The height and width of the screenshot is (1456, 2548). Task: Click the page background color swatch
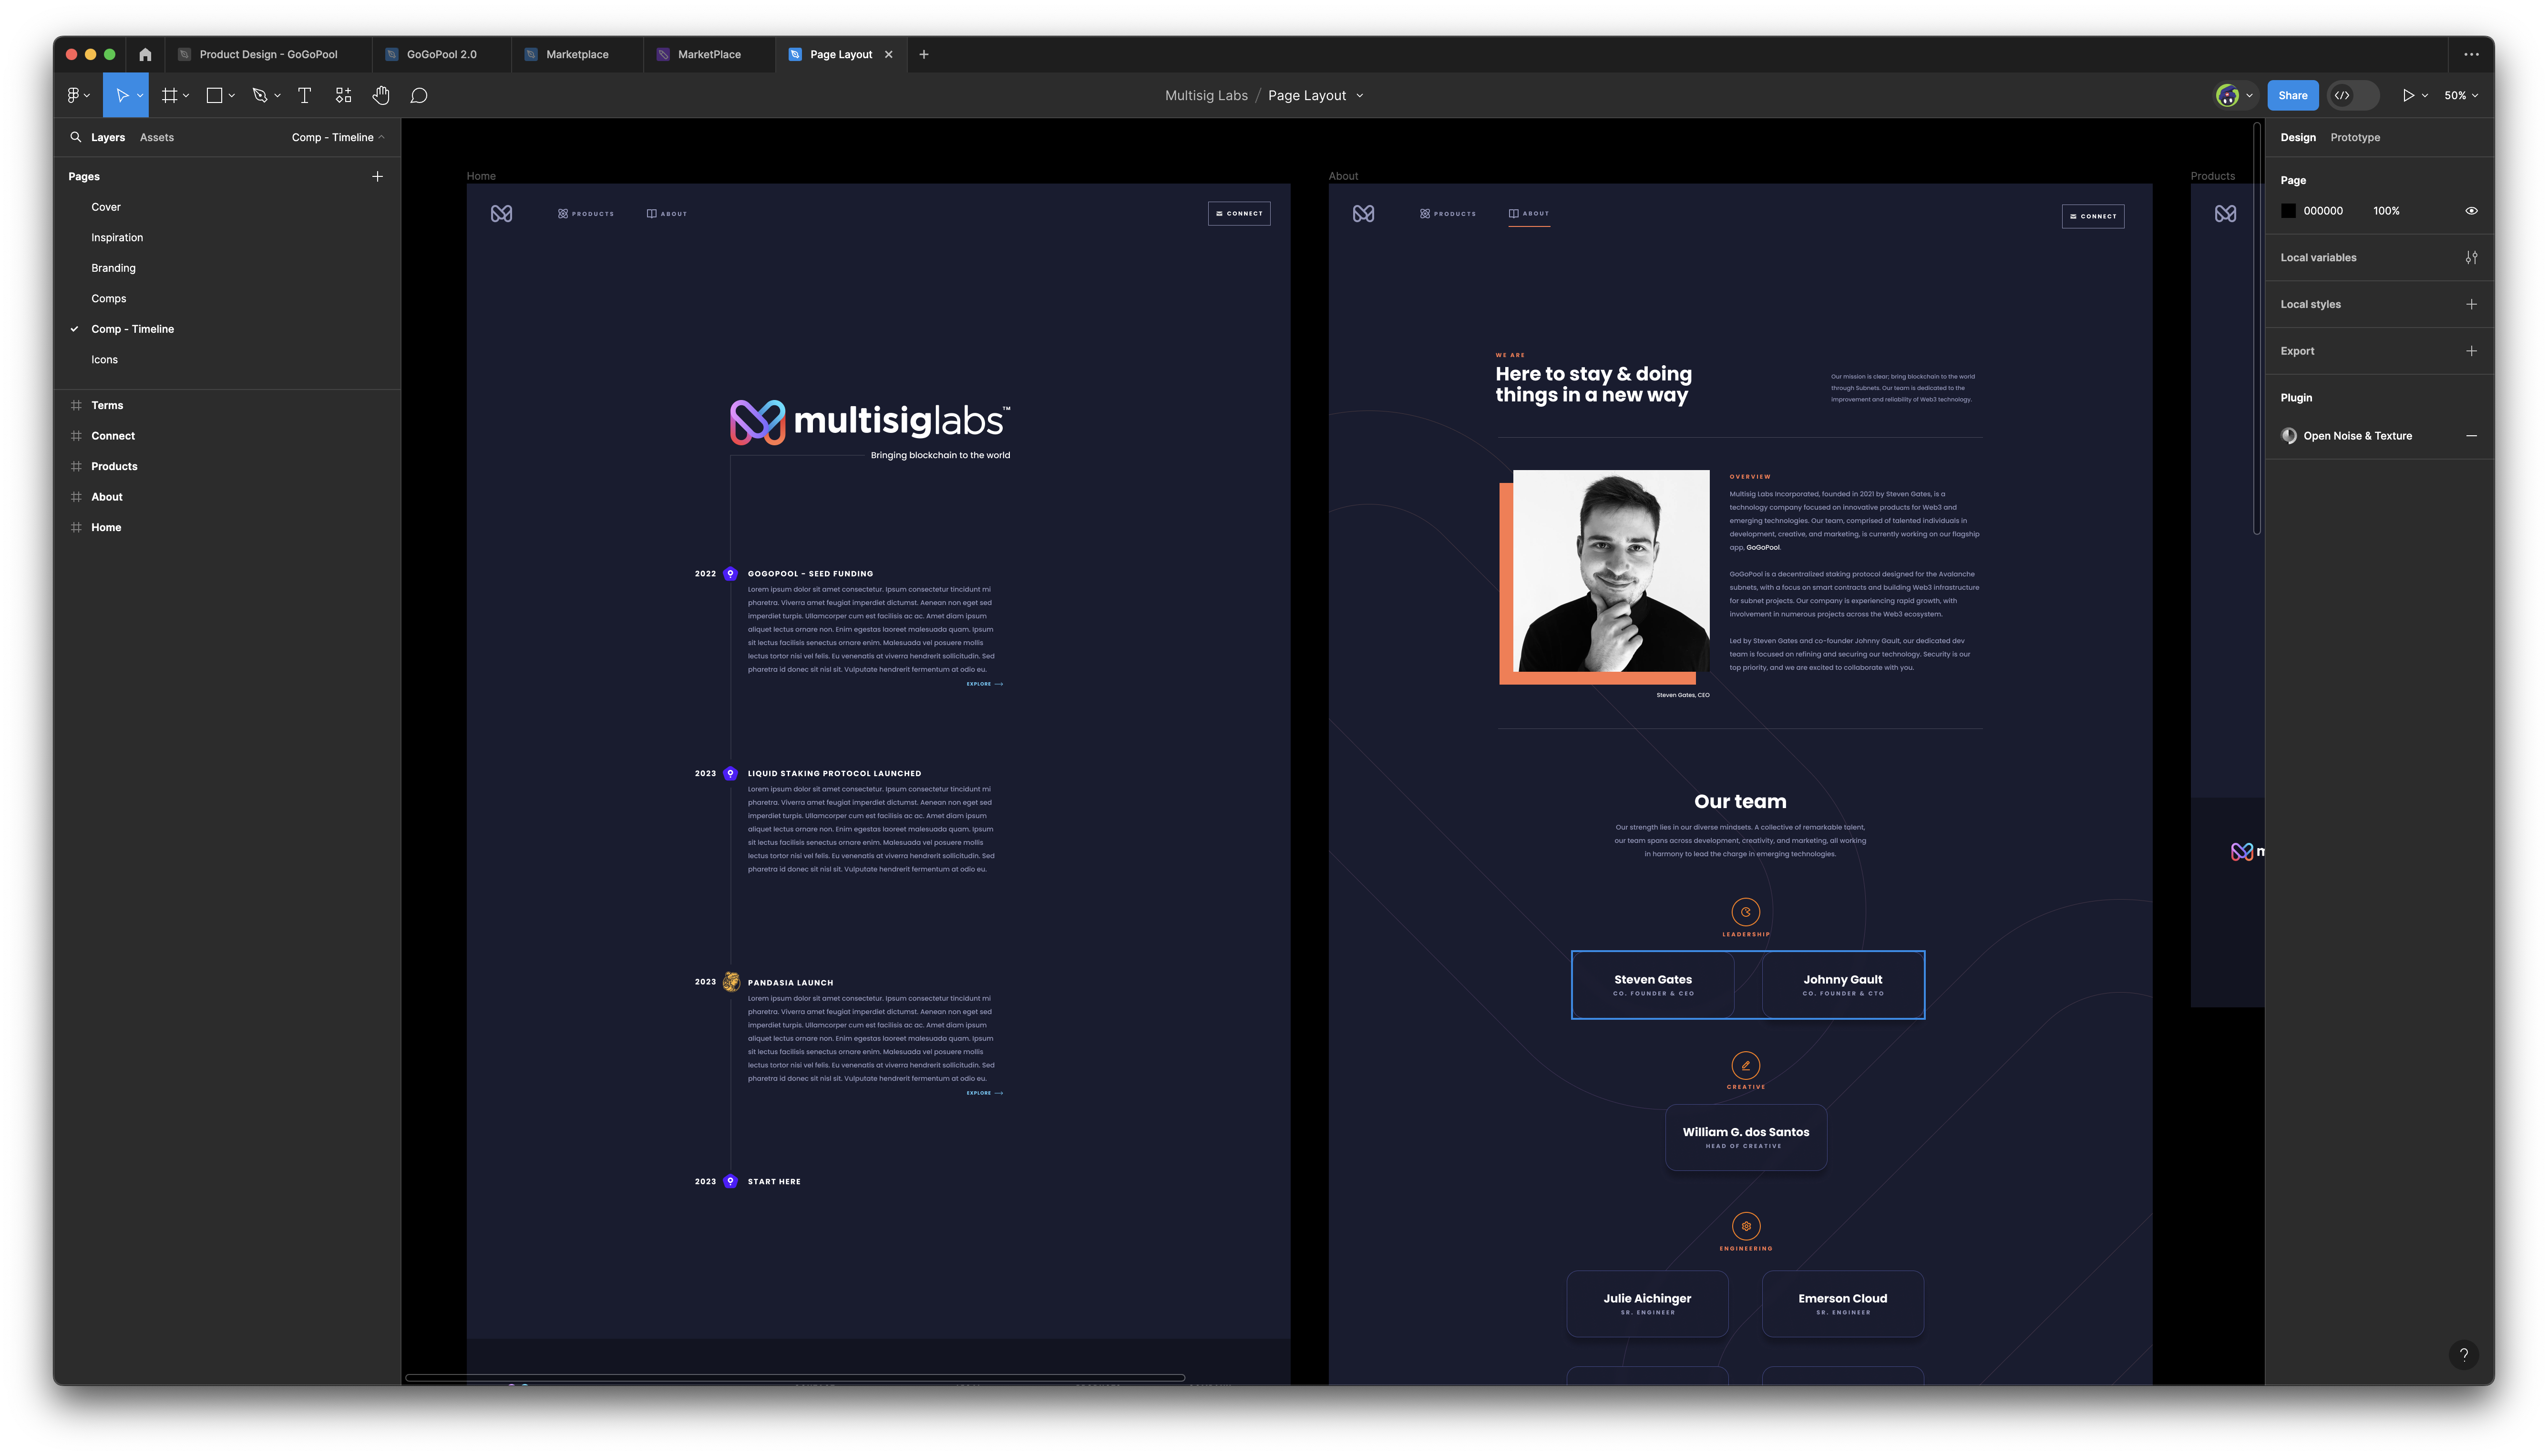tap(2288, 211)
